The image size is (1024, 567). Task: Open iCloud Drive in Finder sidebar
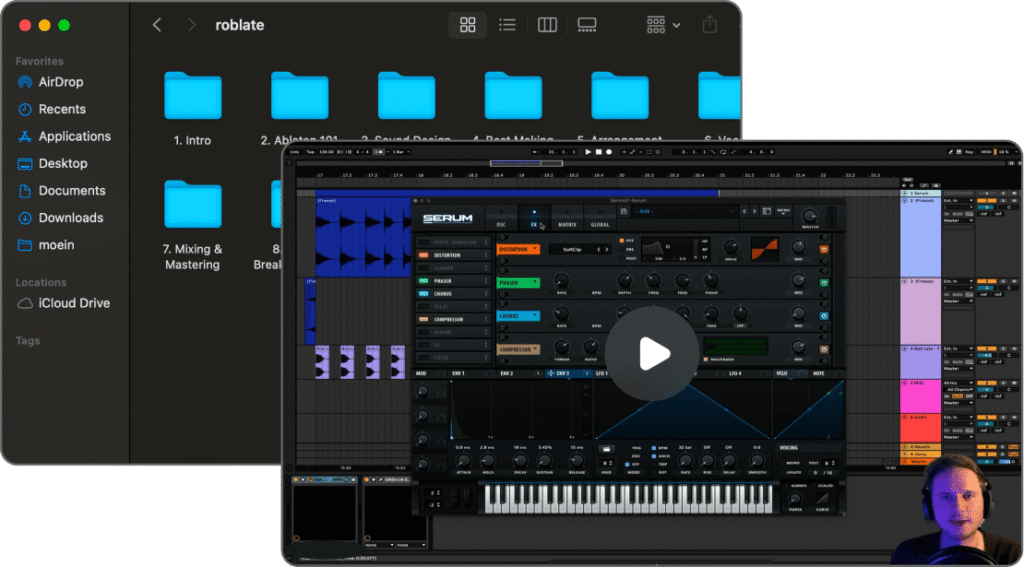[x=63, y=303]
